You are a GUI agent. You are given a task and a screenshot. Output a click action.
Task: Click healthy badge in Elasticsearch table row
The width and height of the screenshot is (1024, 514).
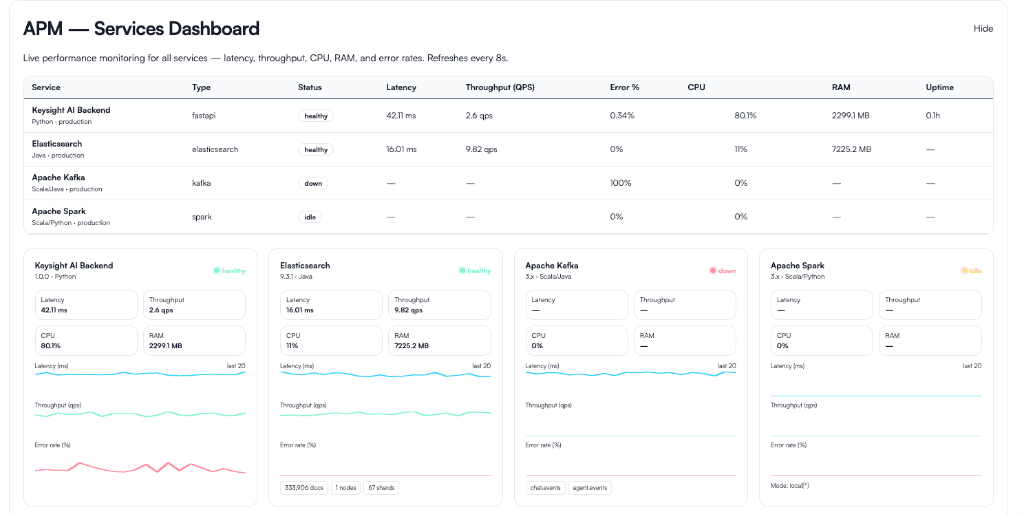(x=315, y=150)
